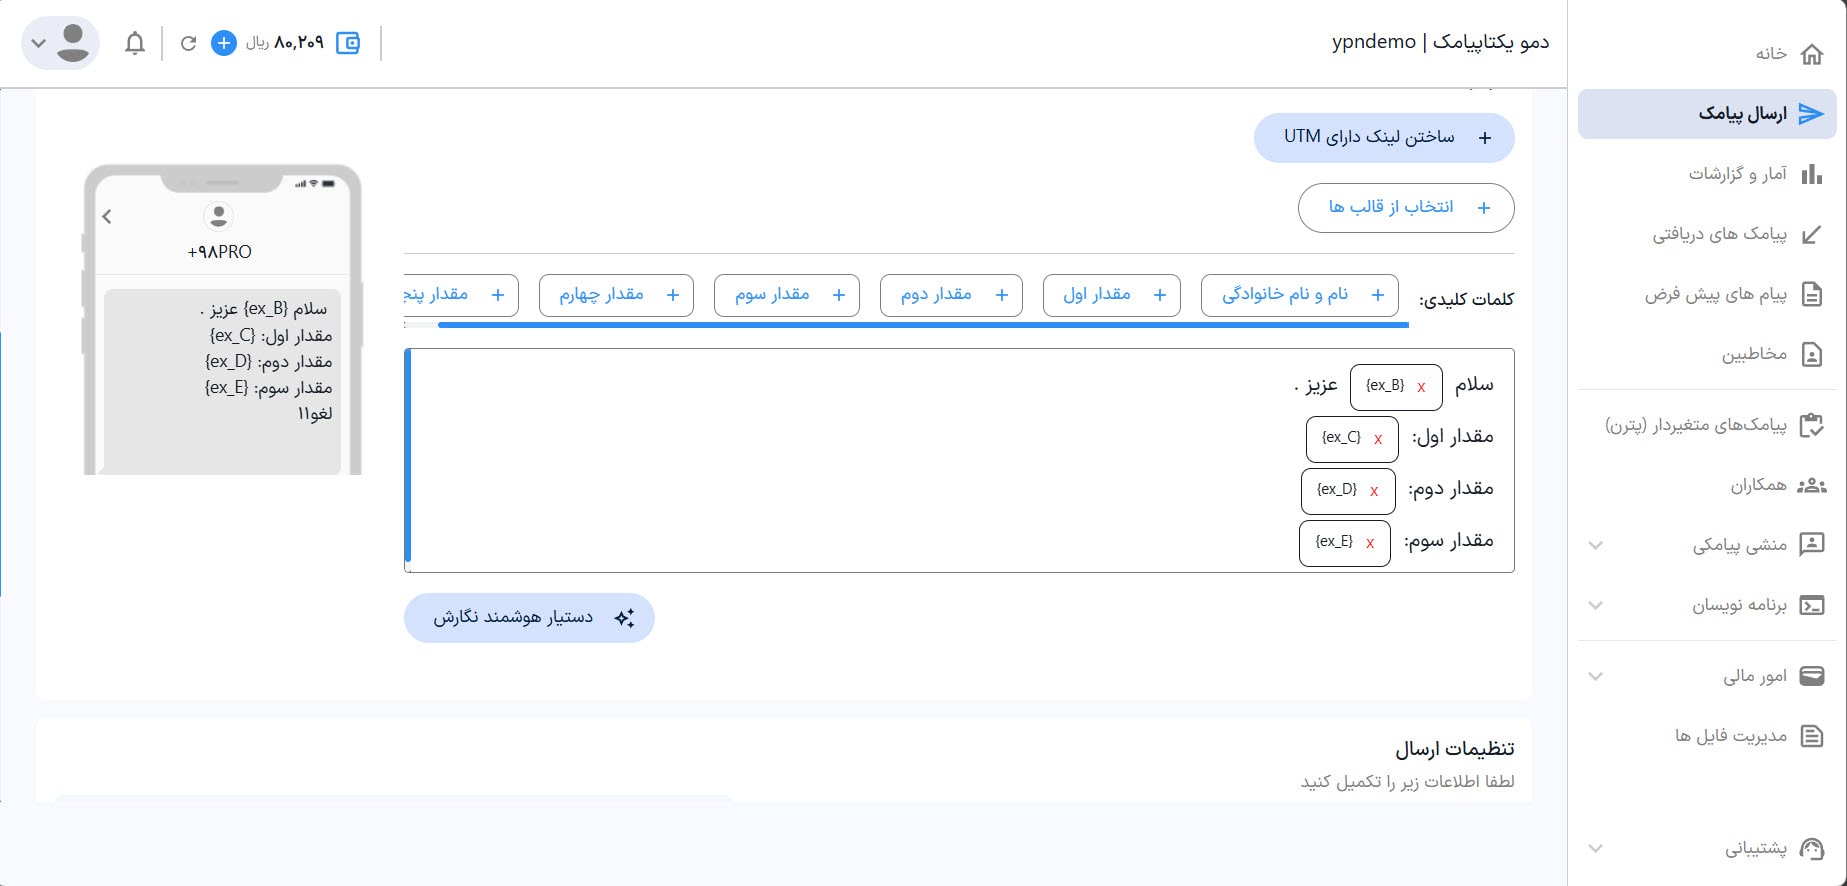Click the ساختن لینک دارای UTM button
Image resolution: width=1847 pixels, height=886 pixels.
1384,137
